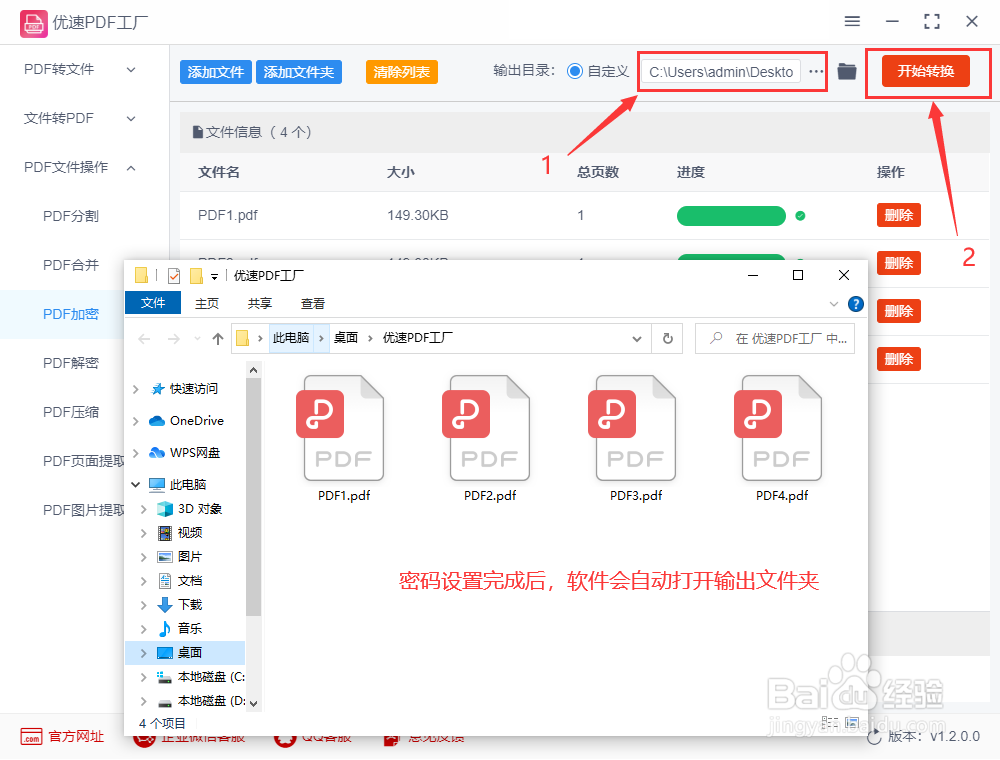
Task: Click the QQ客服 icon in bottom bar
Action: click(284, 736)
